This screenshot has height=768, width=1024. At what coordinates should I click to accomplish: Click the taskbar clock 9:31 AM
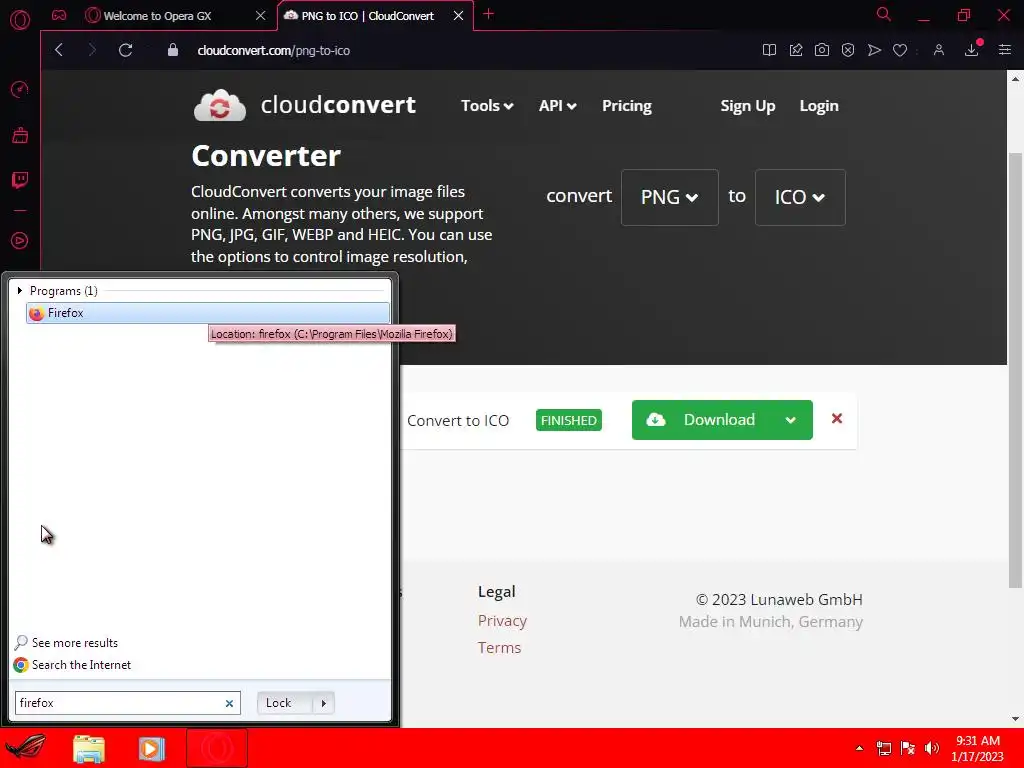[x=978, y=741]
